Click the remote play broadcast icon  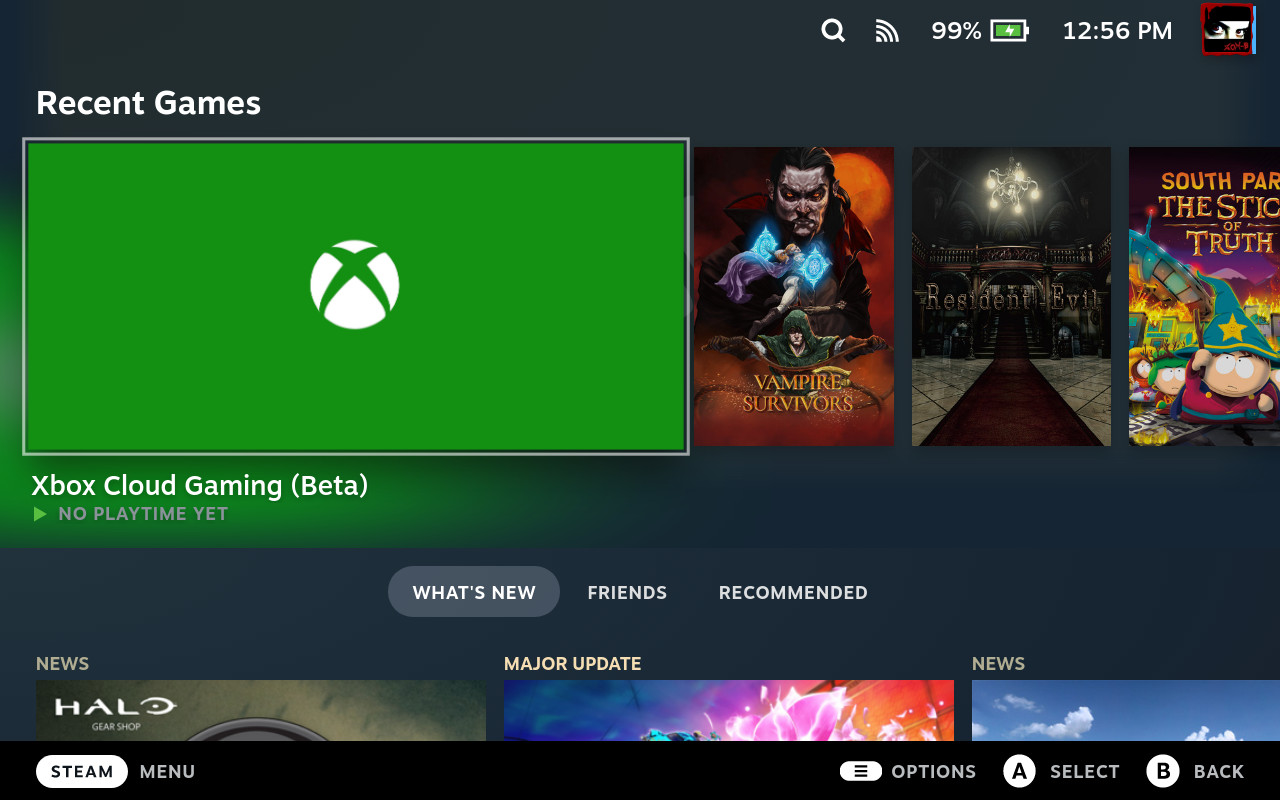coord(887,31)
